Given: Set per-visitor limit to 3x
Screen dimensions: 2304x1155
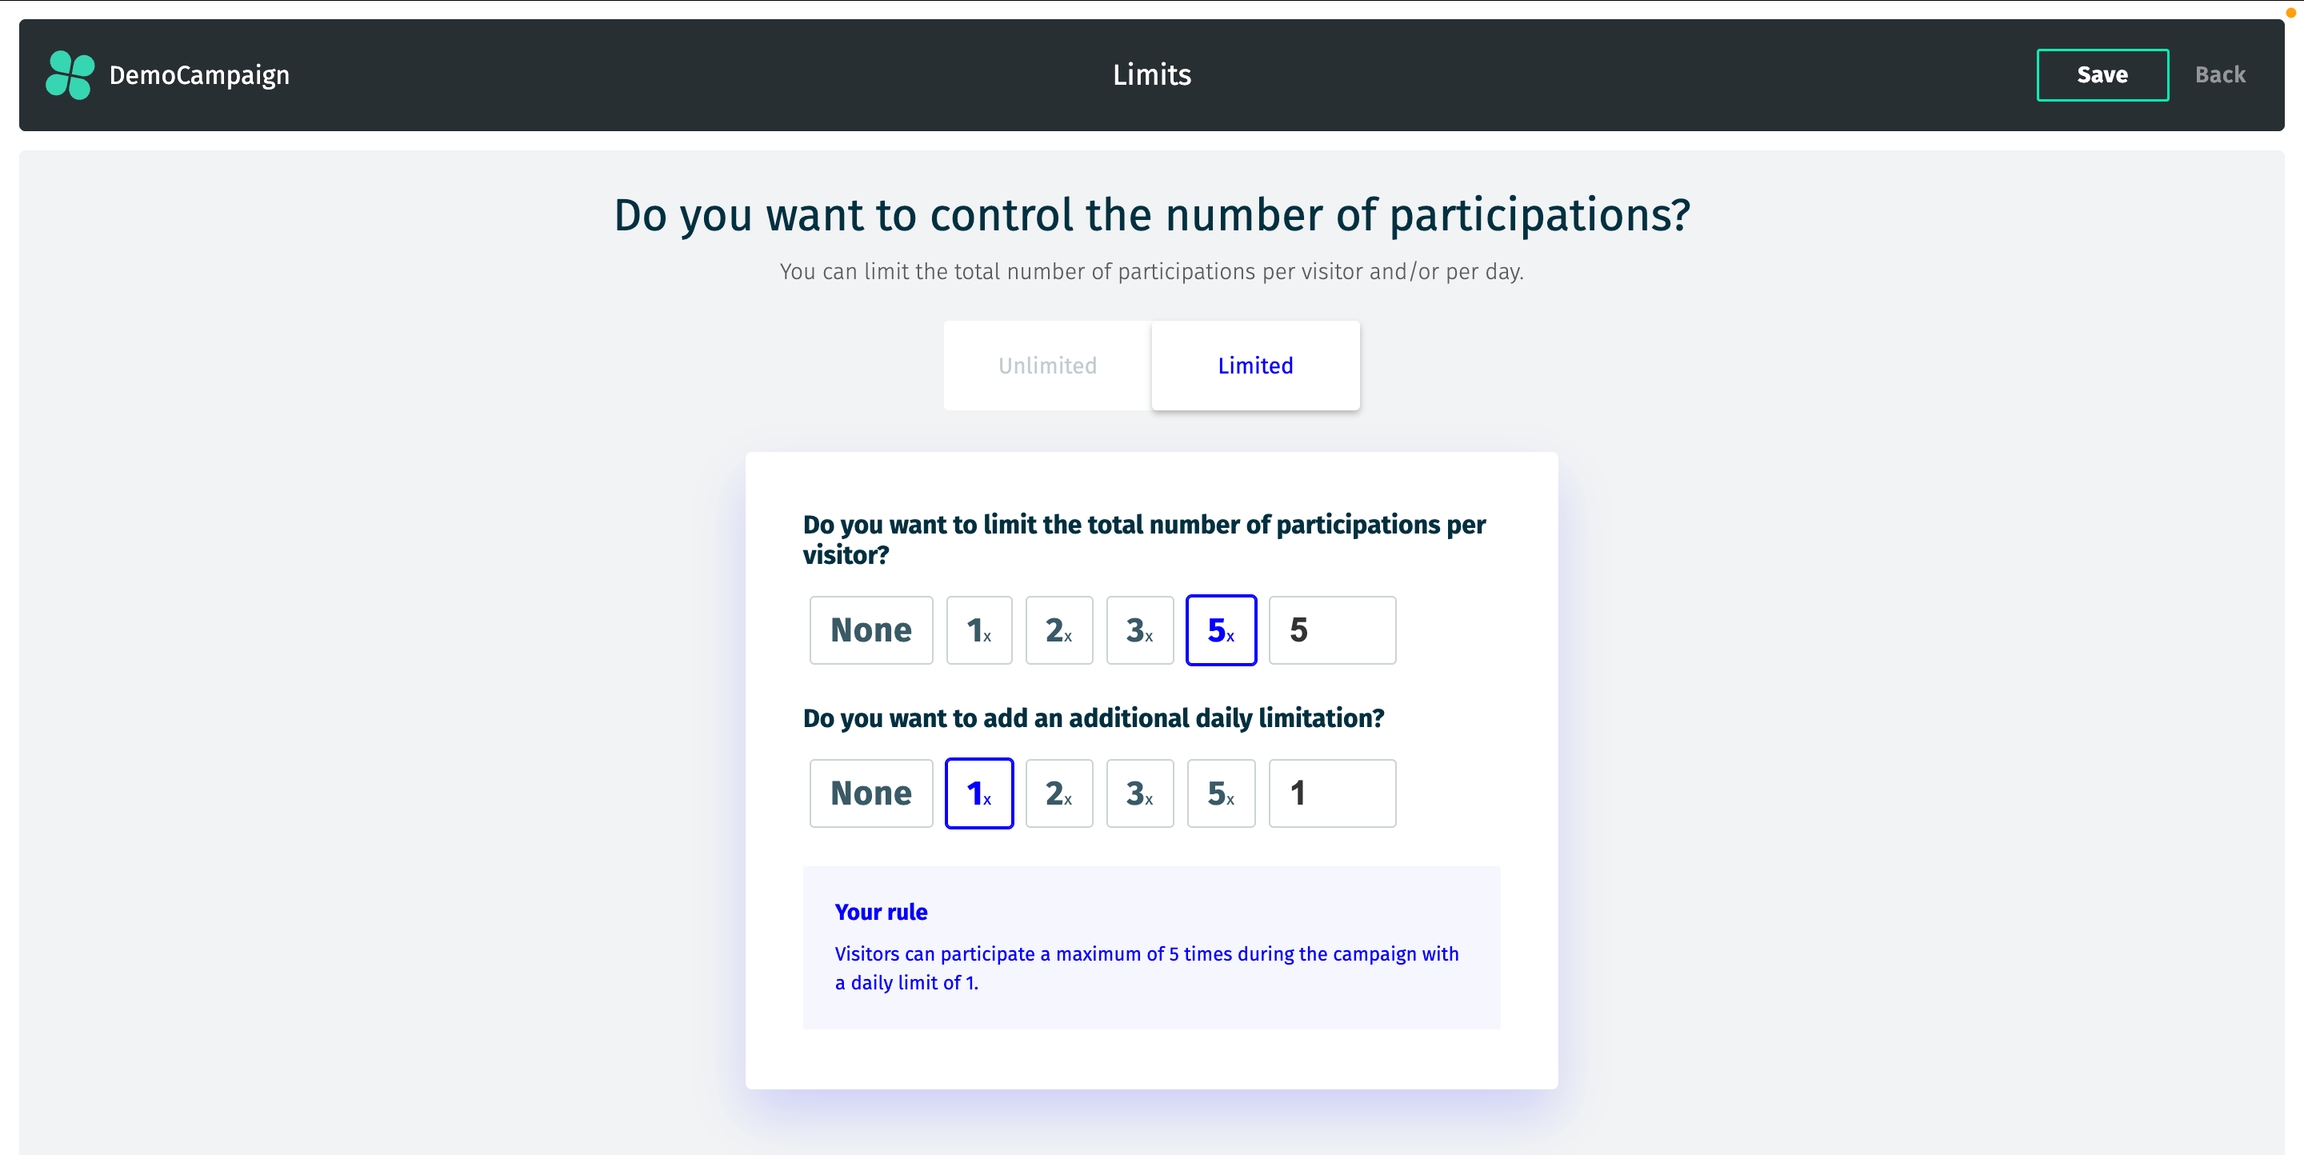Looking at the screenshot, I should coord(1140,630).
